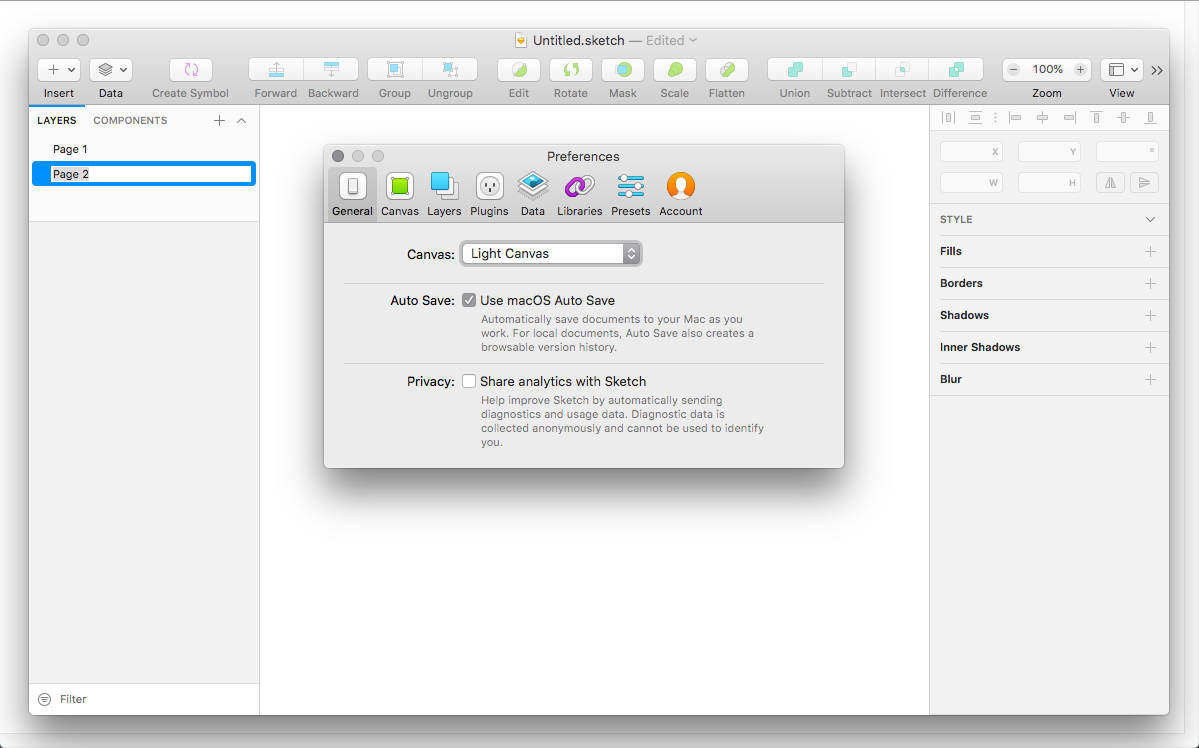The width and height of the screenshot is (1199, 748).
Task: Click the Group toolbar icon
Action: coord(395,70)
